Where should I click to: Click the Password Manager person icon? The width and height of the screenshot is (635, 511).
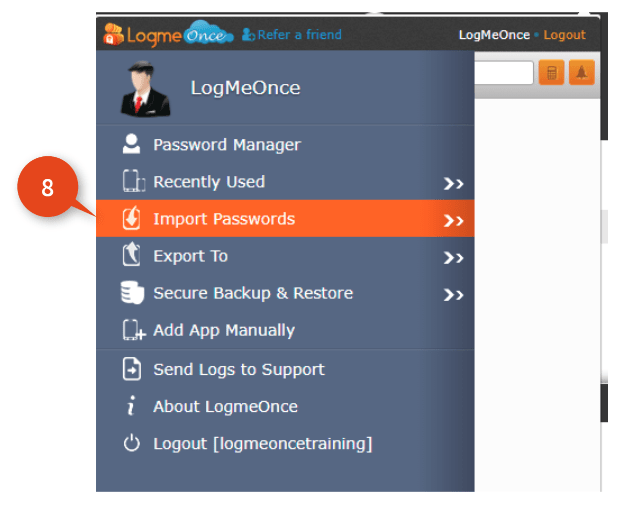click(131, 144)
